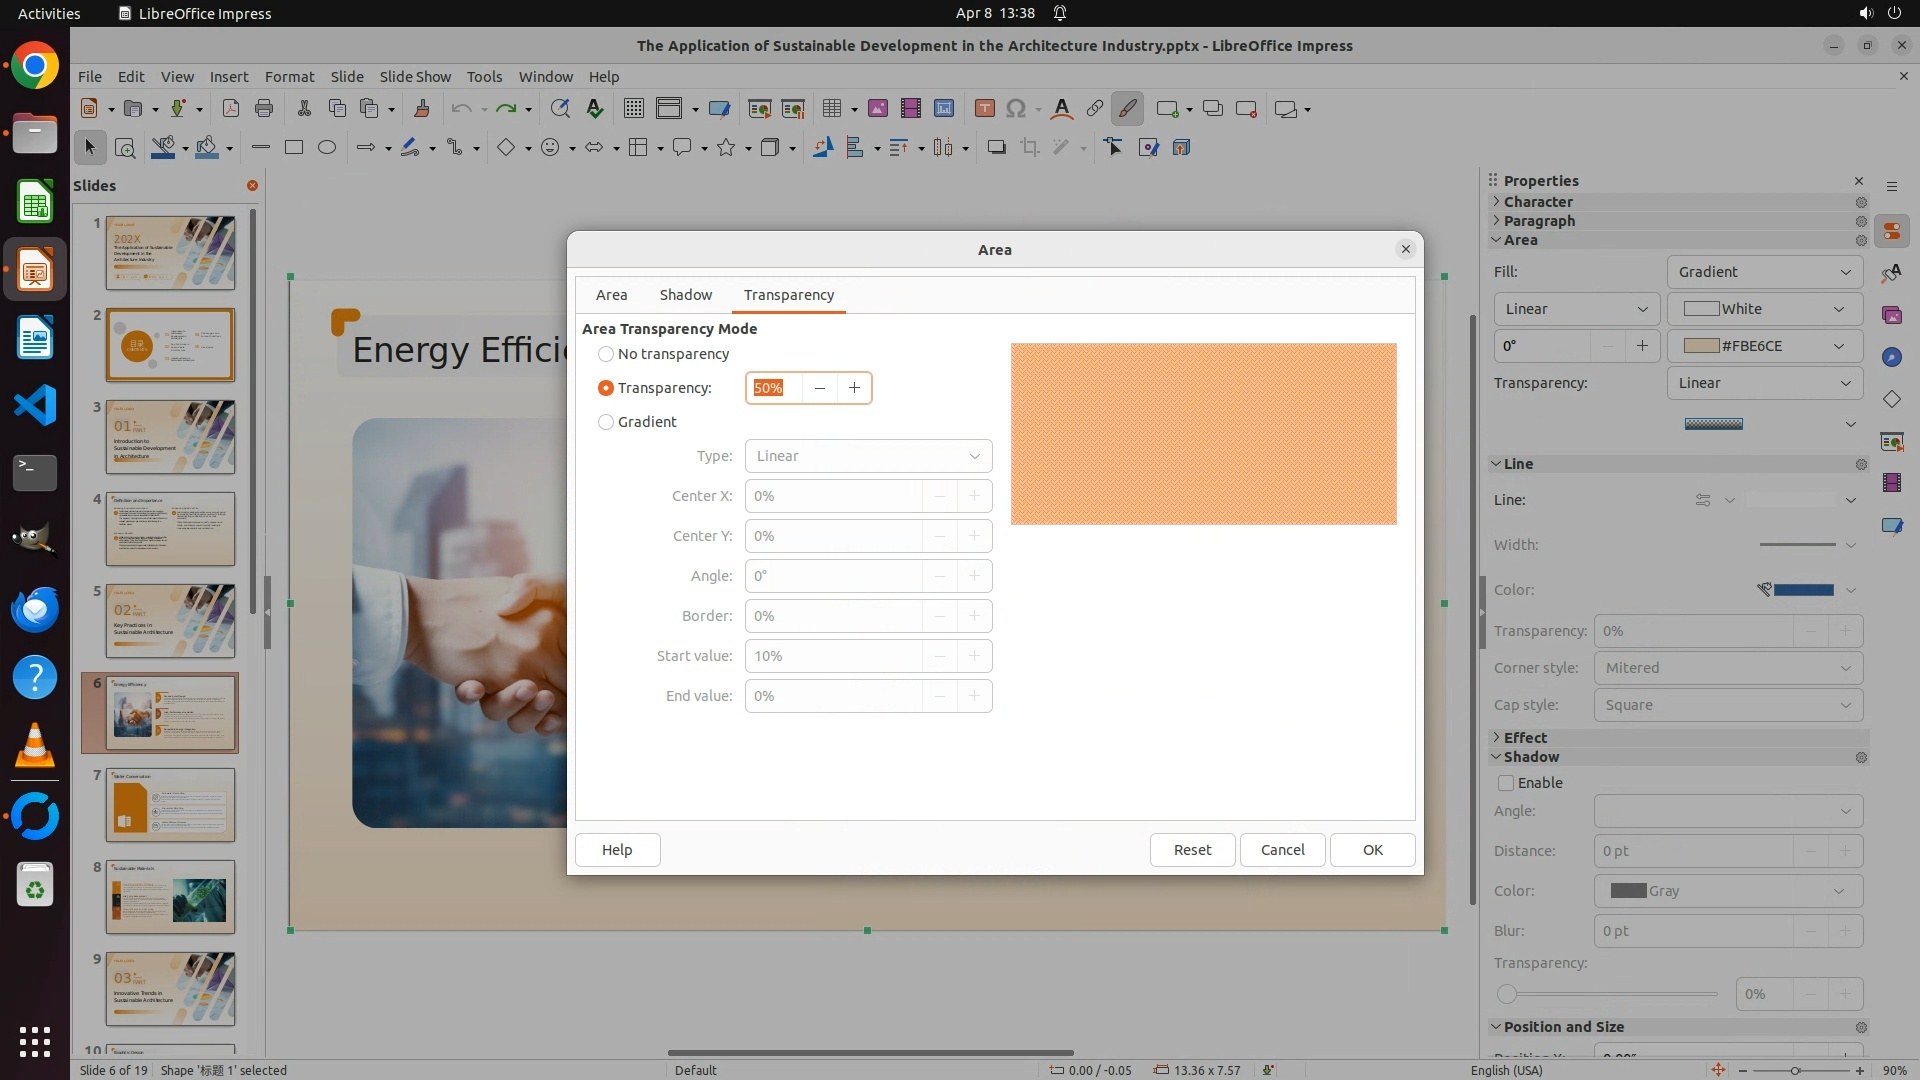This screenshot has height=1080, width=1920.
Task: Open the Slide Show menu
Action: 415,77
